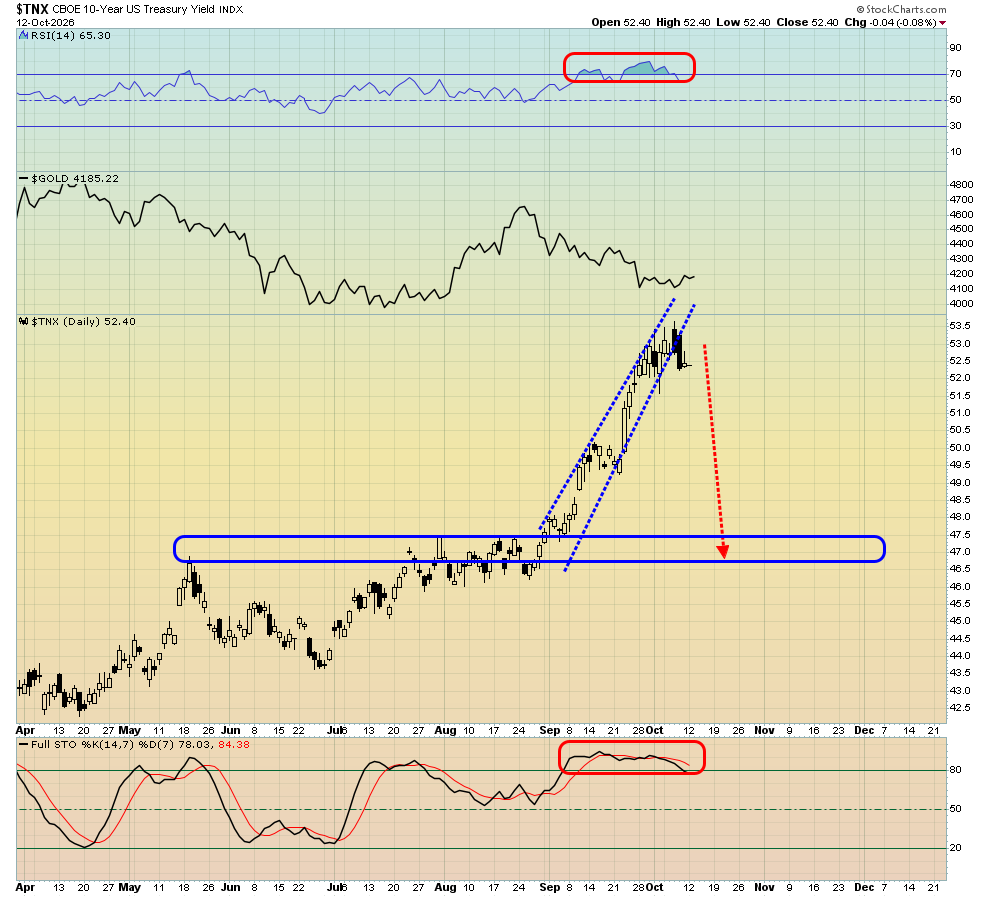Click the 90 level on the RSI scale
This screenshot has height=897, width=990.
(955, 48)
